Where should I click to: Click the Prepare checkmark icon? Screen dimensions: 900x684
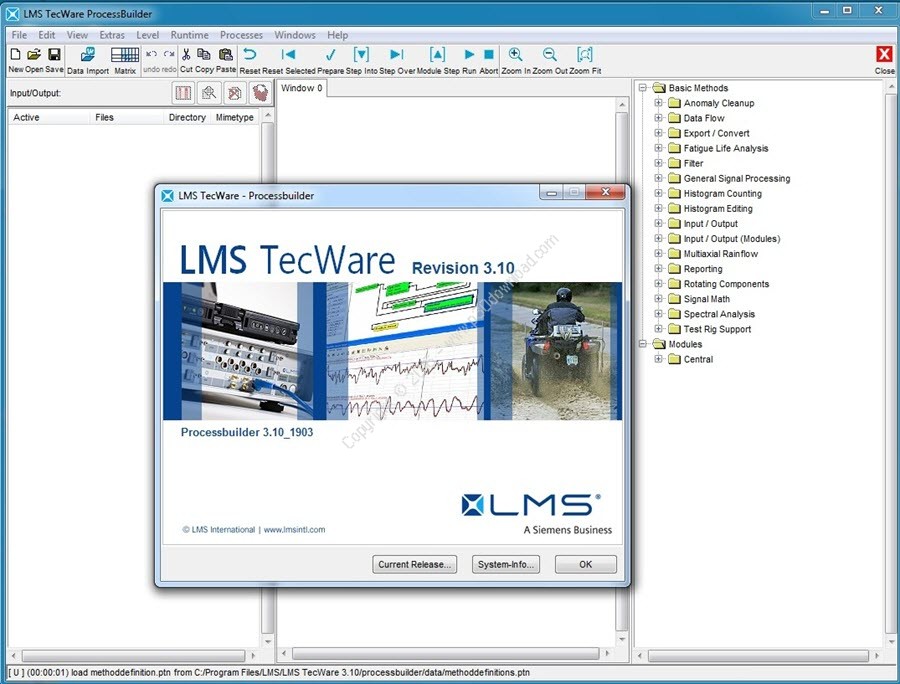click(331, 55)
